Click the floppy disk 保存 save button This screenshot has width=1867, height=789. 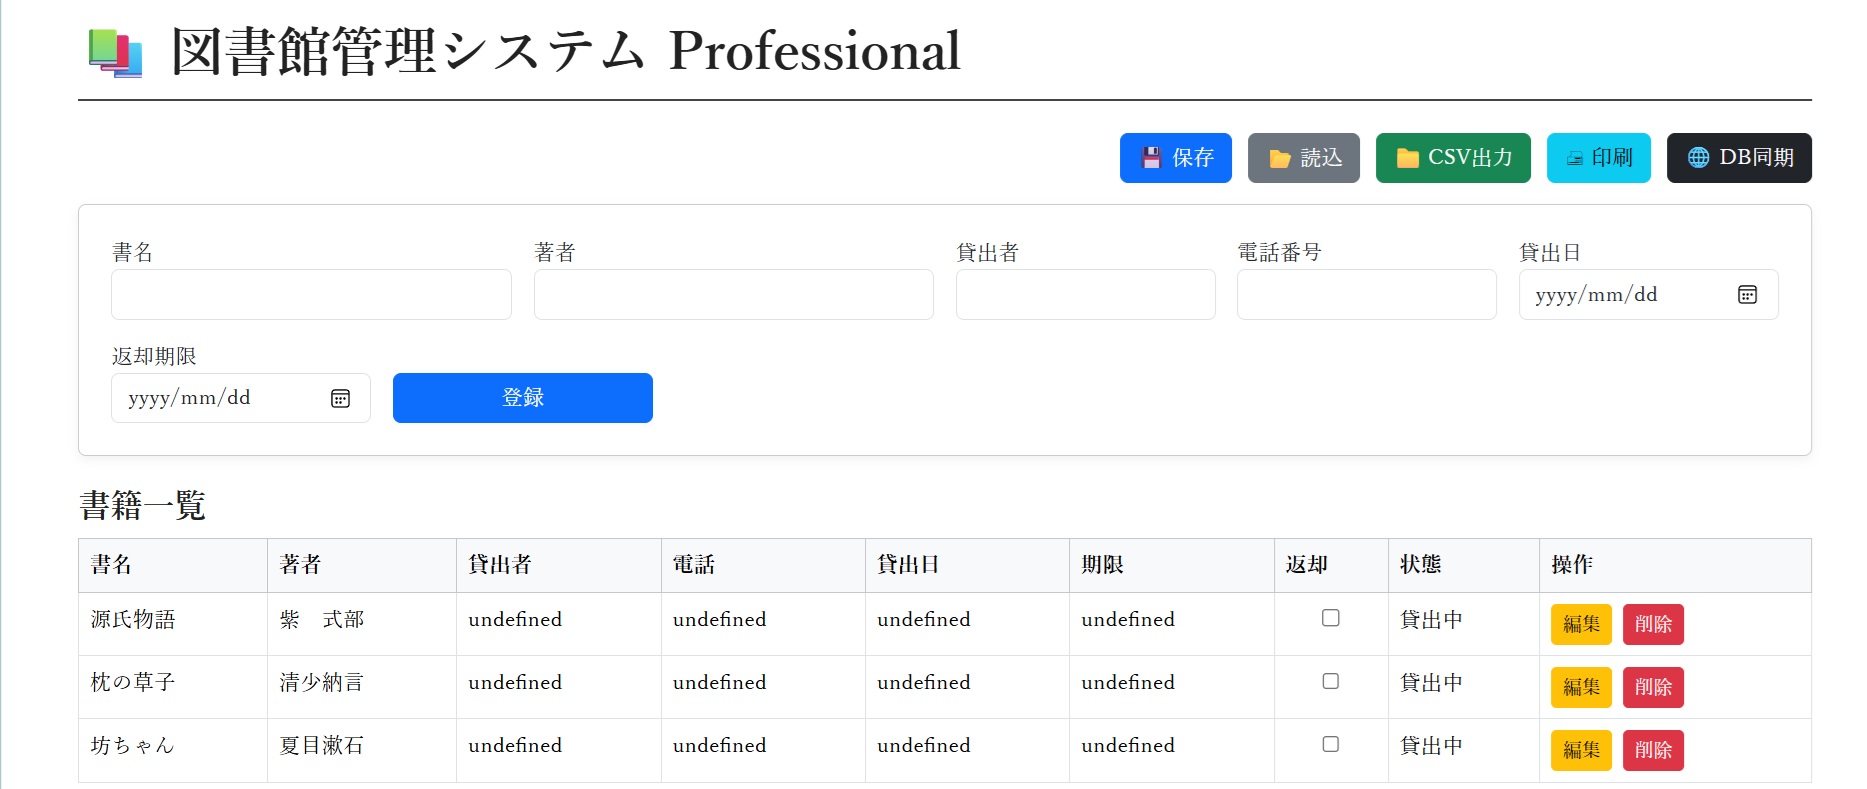click(1175, 158)
